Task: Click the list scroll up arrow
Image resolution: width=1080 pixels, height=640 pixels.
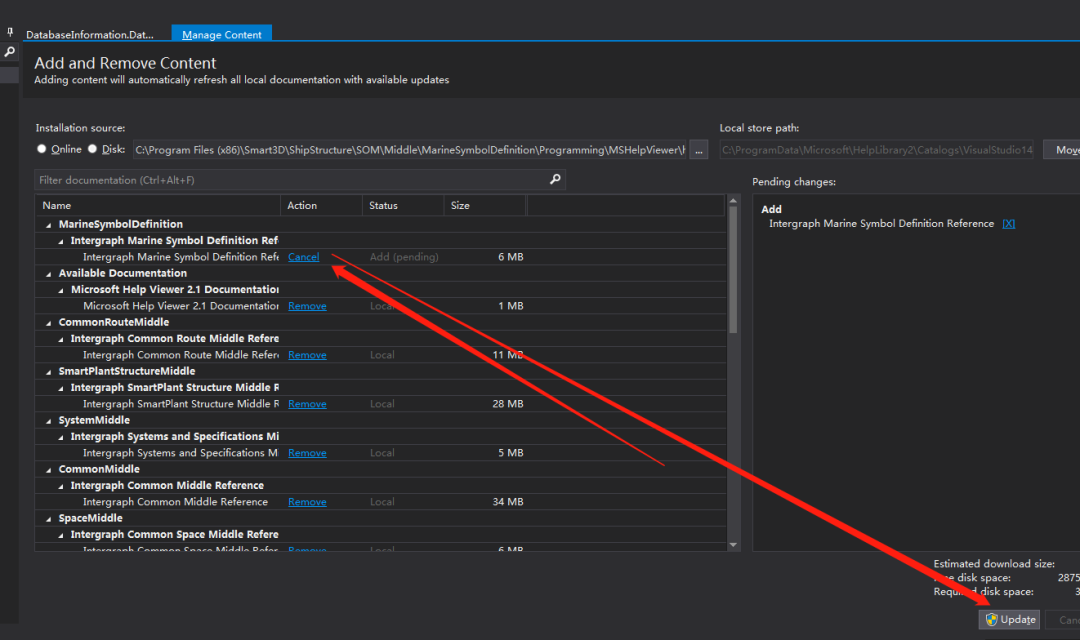Action: tap(733, 200)
